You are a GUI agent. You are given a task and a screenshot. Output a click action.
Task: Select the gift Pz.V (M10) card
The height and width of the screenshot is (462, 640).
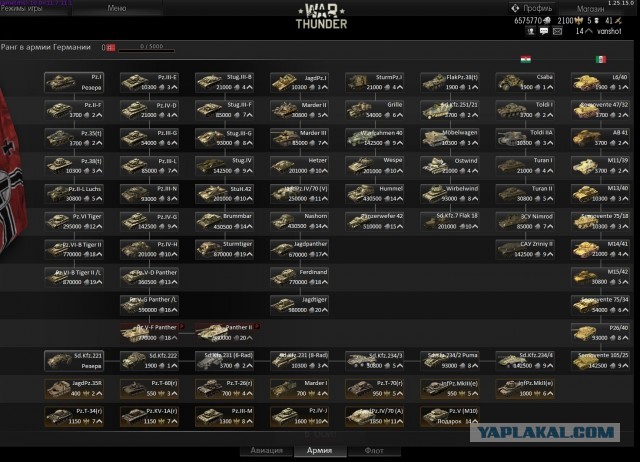[x=449, y=416]
